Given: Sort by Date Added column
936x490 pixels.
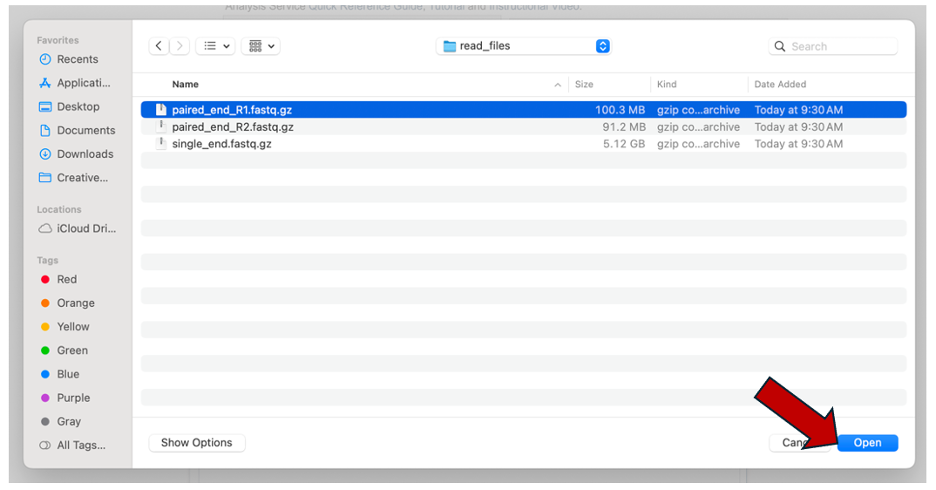Looking at the screenshot, I should tap(780, 84).
